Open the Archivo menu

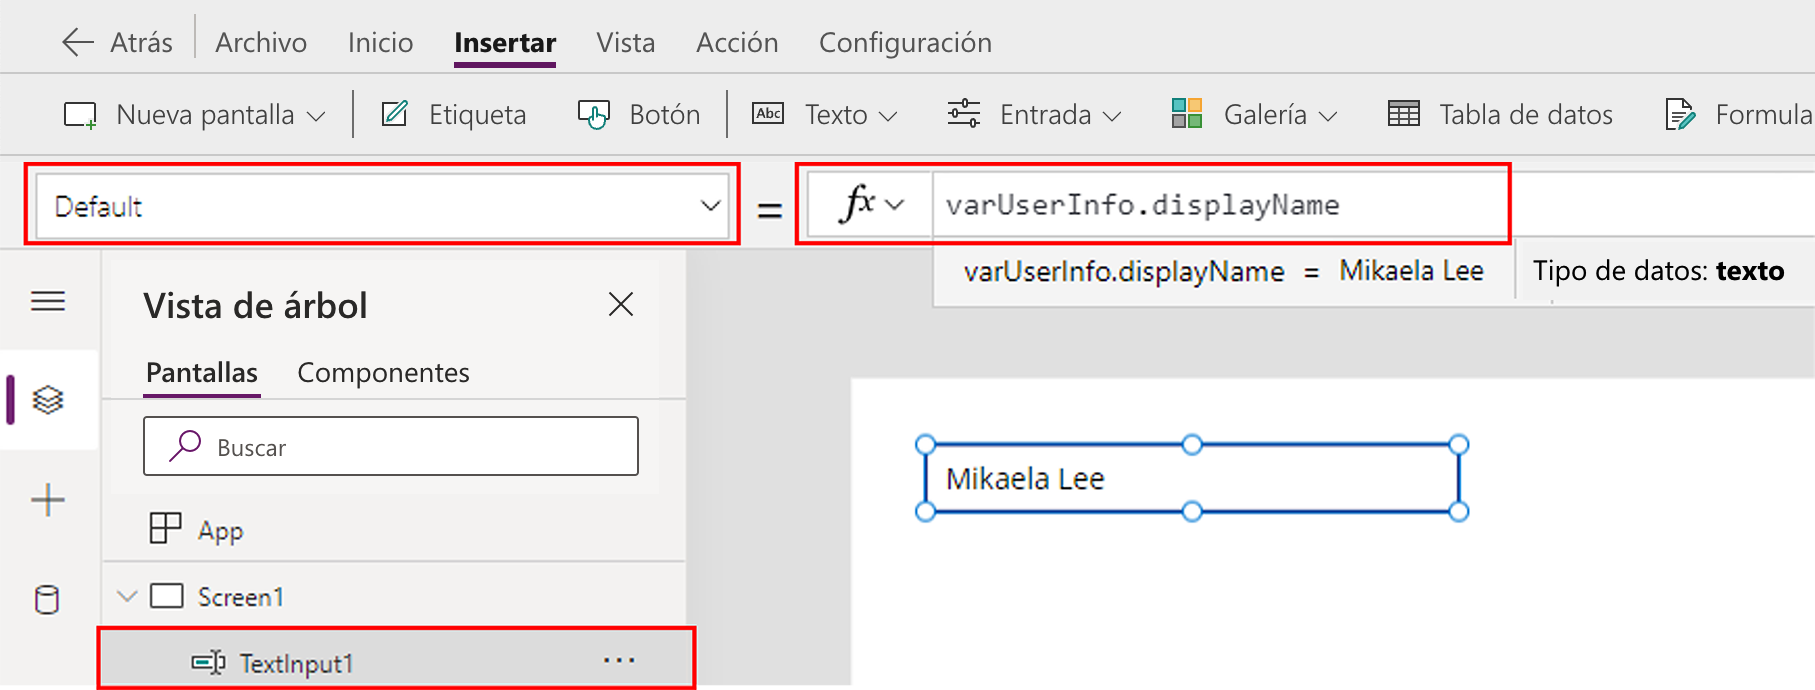(261, 42)
